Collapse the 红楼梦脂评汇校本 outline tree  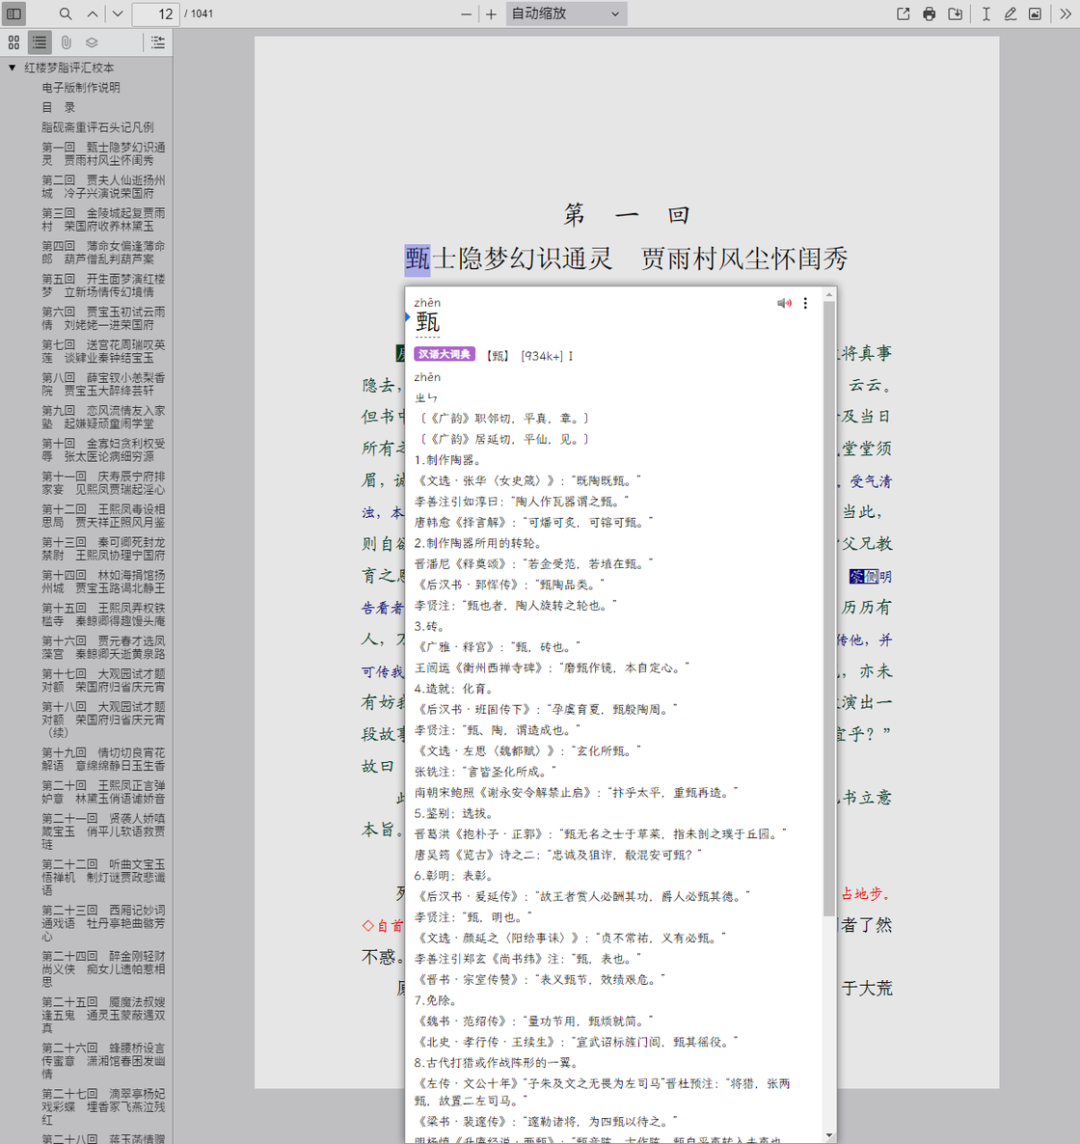(12, 68)
